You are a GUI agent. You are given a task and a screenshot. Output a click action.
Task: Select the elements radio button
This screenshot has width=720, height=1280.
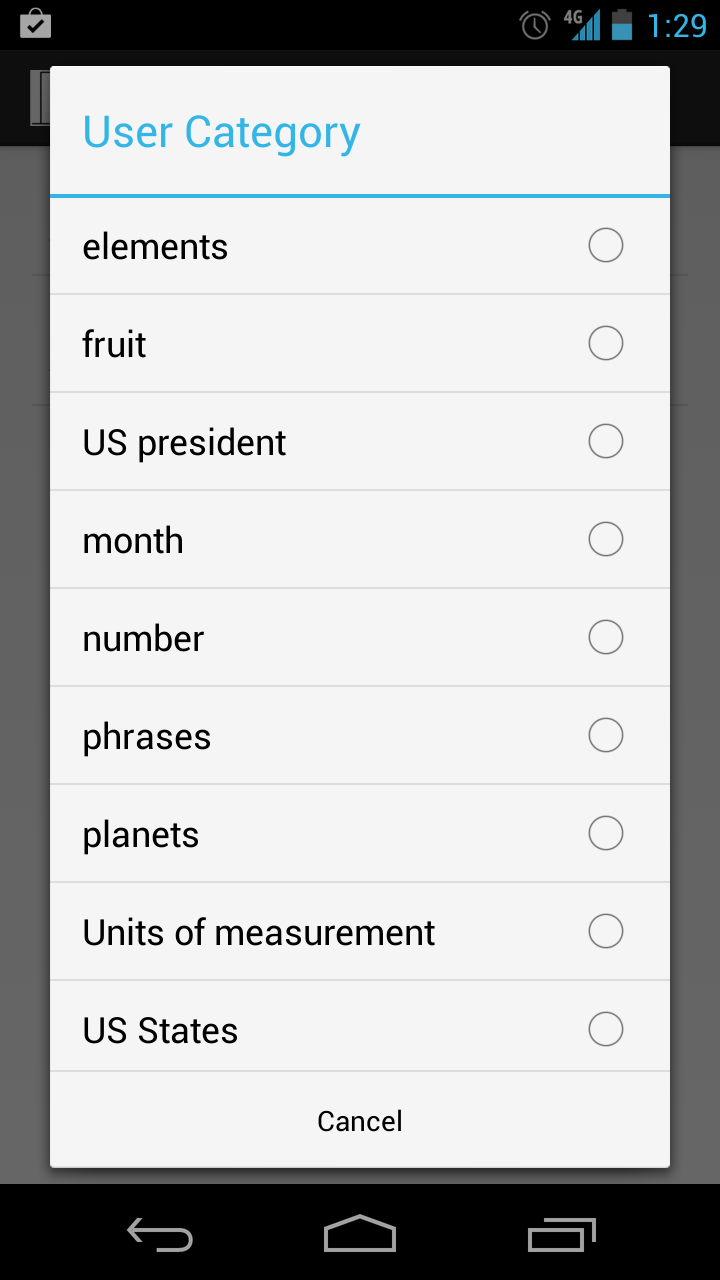605,245
